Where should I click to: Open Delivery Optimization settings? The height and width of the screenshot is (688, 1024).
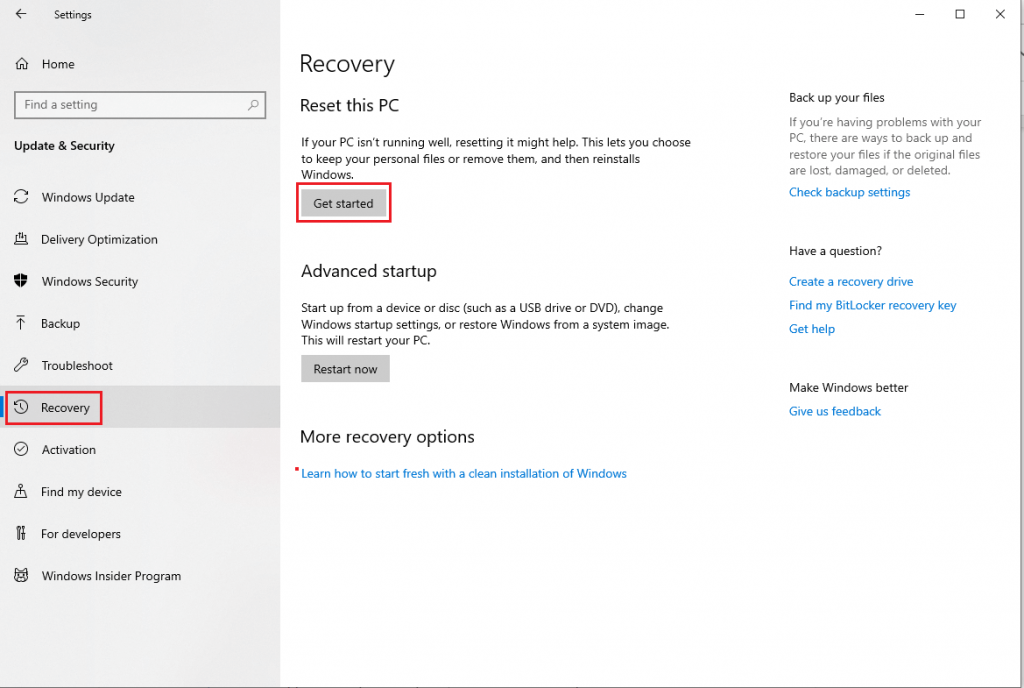(99, 240)
